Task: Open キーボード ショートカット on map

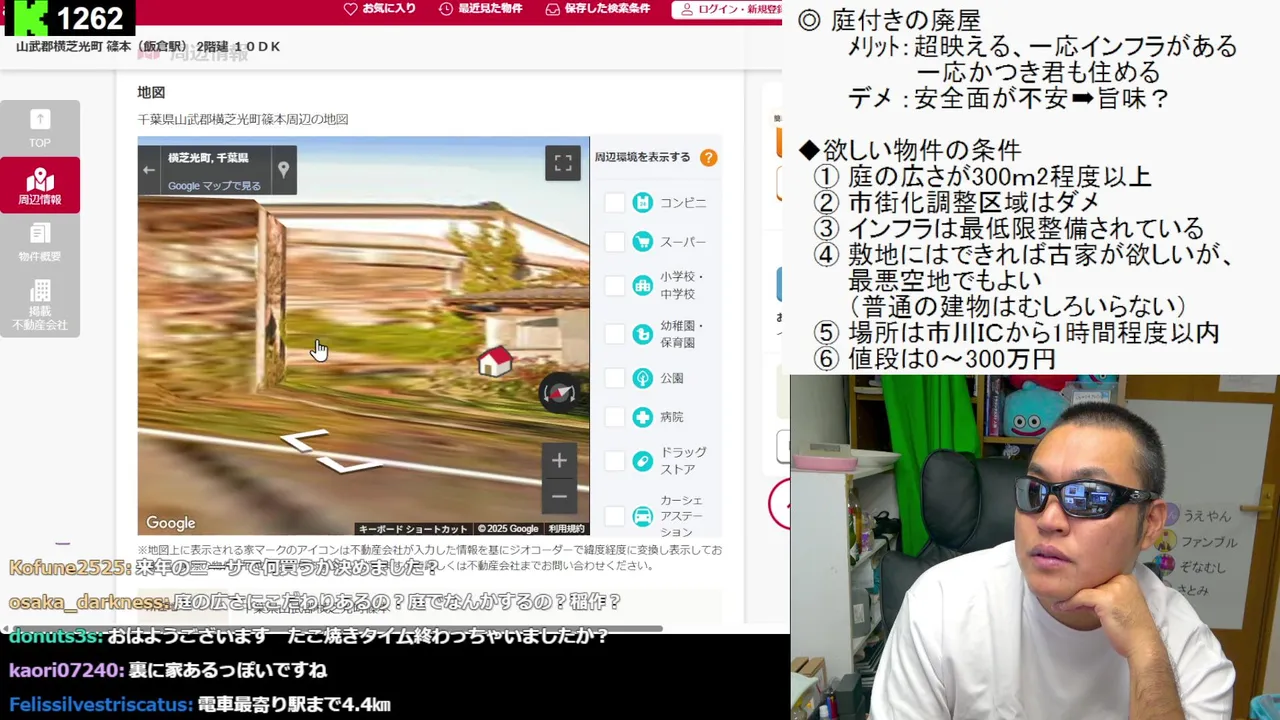Action: 413,529
